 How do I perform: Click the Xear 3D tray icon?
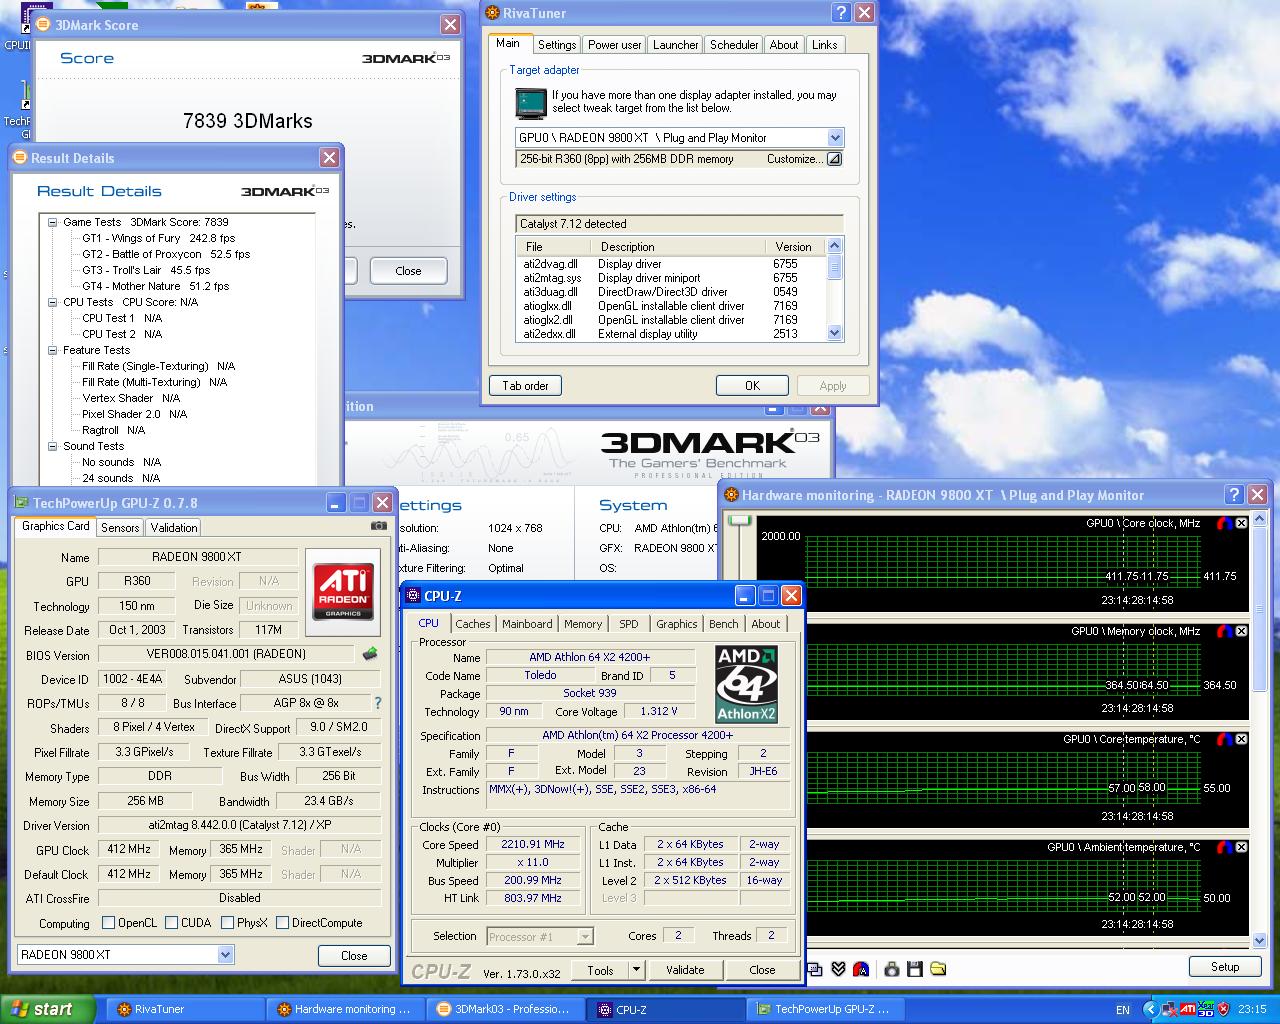click(1206, 1008)
